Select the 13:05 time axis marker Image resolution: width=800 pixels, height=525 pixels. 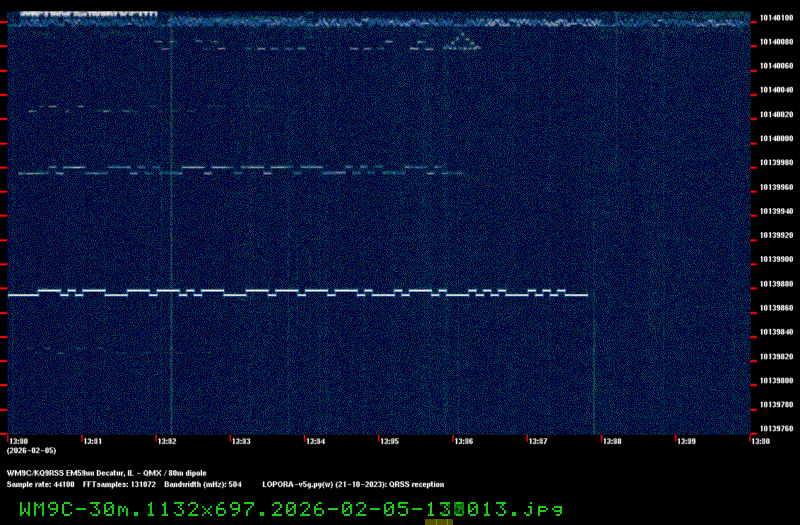(388, 441)
